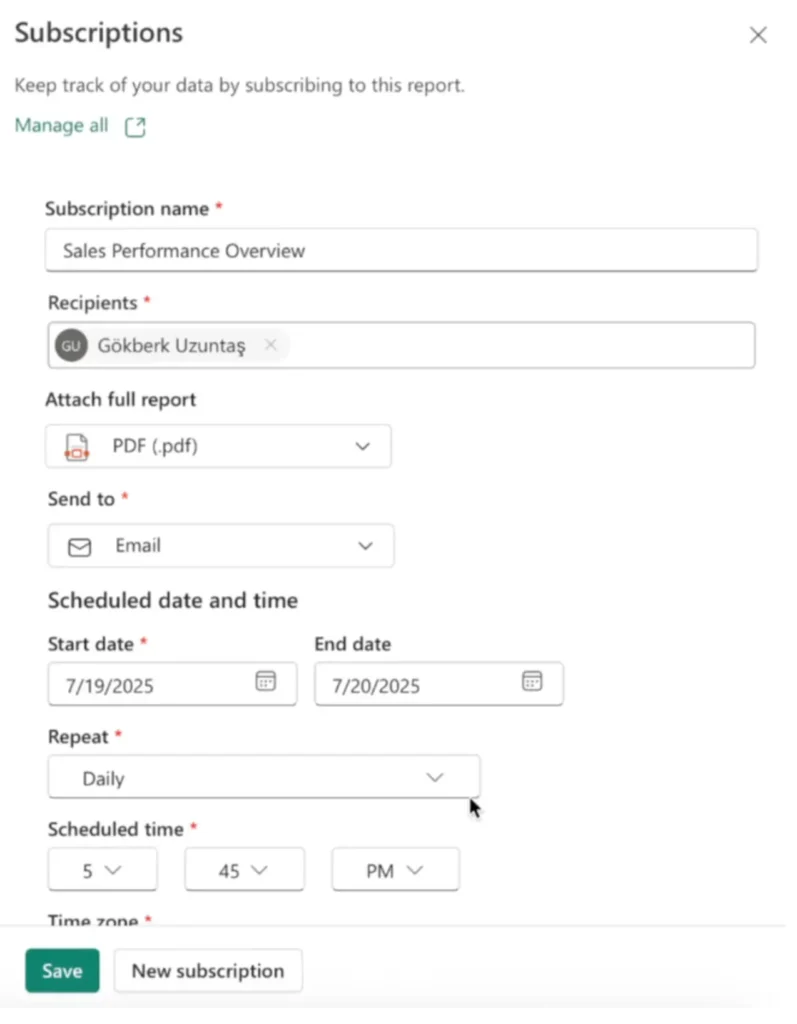Open the End date calendar picker
797x1024 pixels.
[532, 682]
